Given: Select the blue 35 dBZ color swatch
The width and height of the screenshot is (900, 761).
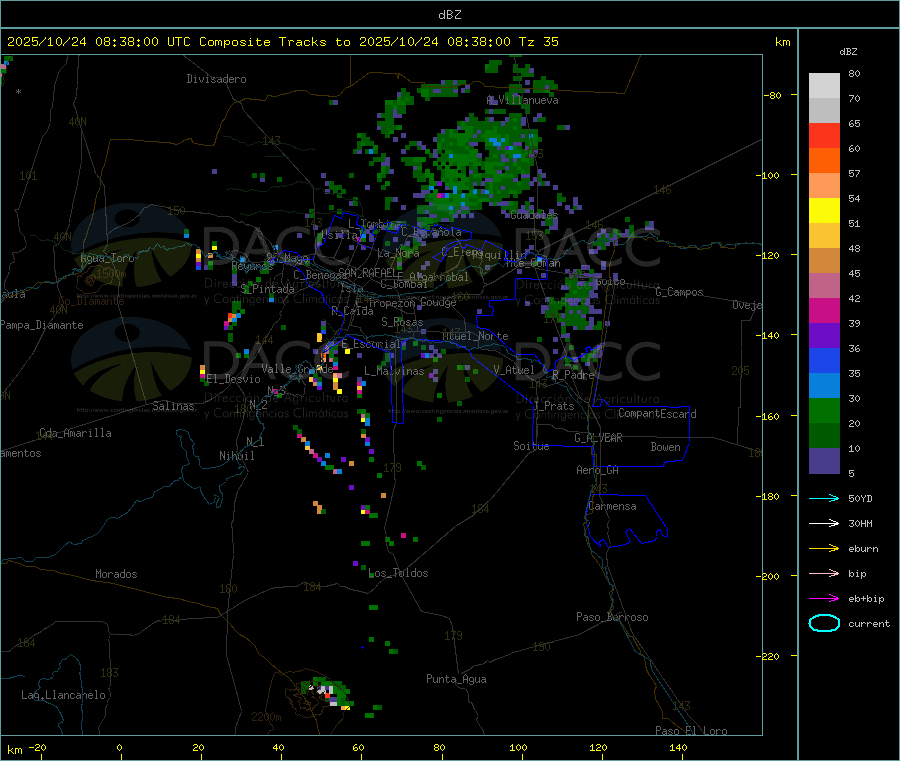Looking at the screenshot, I should tap(824, 360).
